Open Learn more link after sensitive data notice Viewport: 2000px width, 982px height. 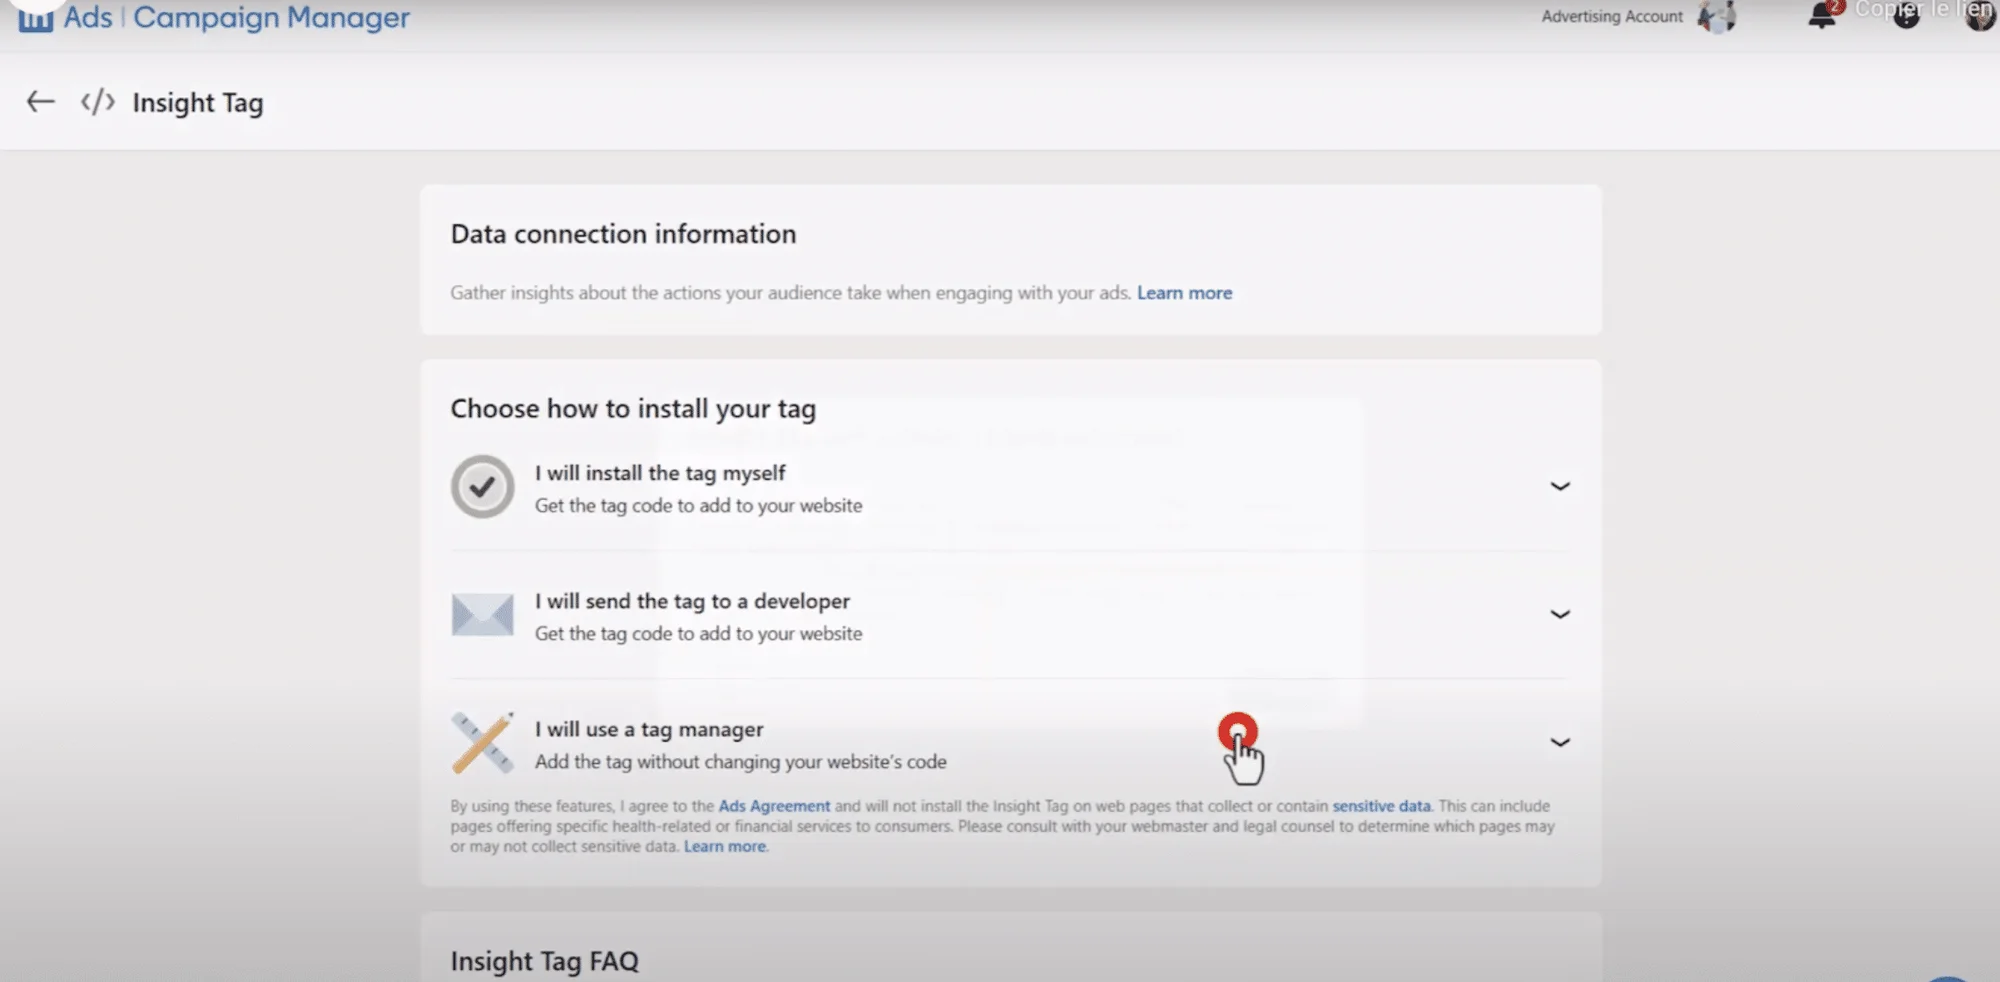click(725, 847)
